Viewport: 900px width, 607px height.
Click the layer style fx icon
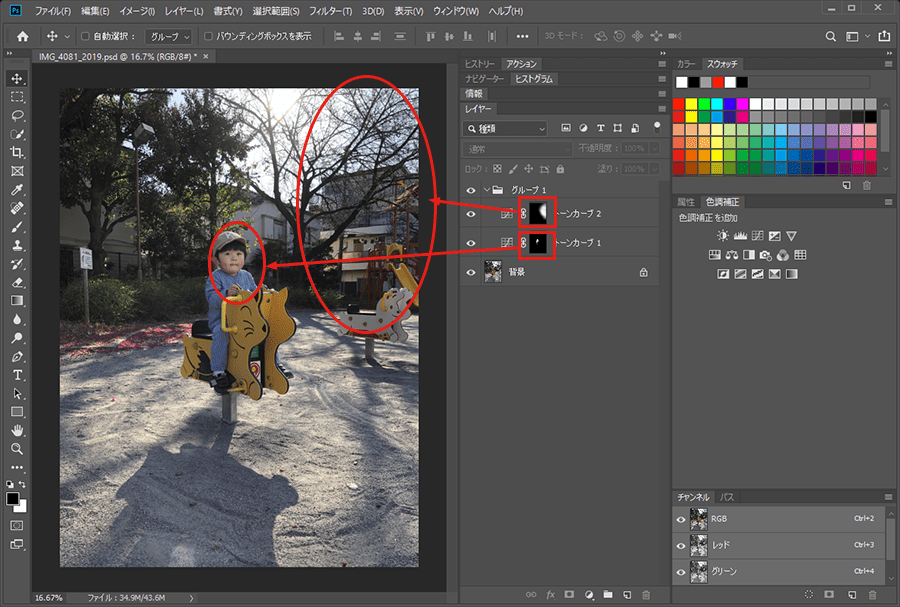[549, 594]
